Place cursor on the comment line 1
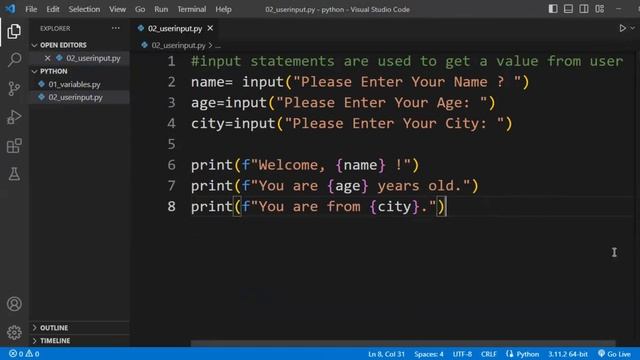The width and height of the screenshot is (640, 360). [407, 61]
